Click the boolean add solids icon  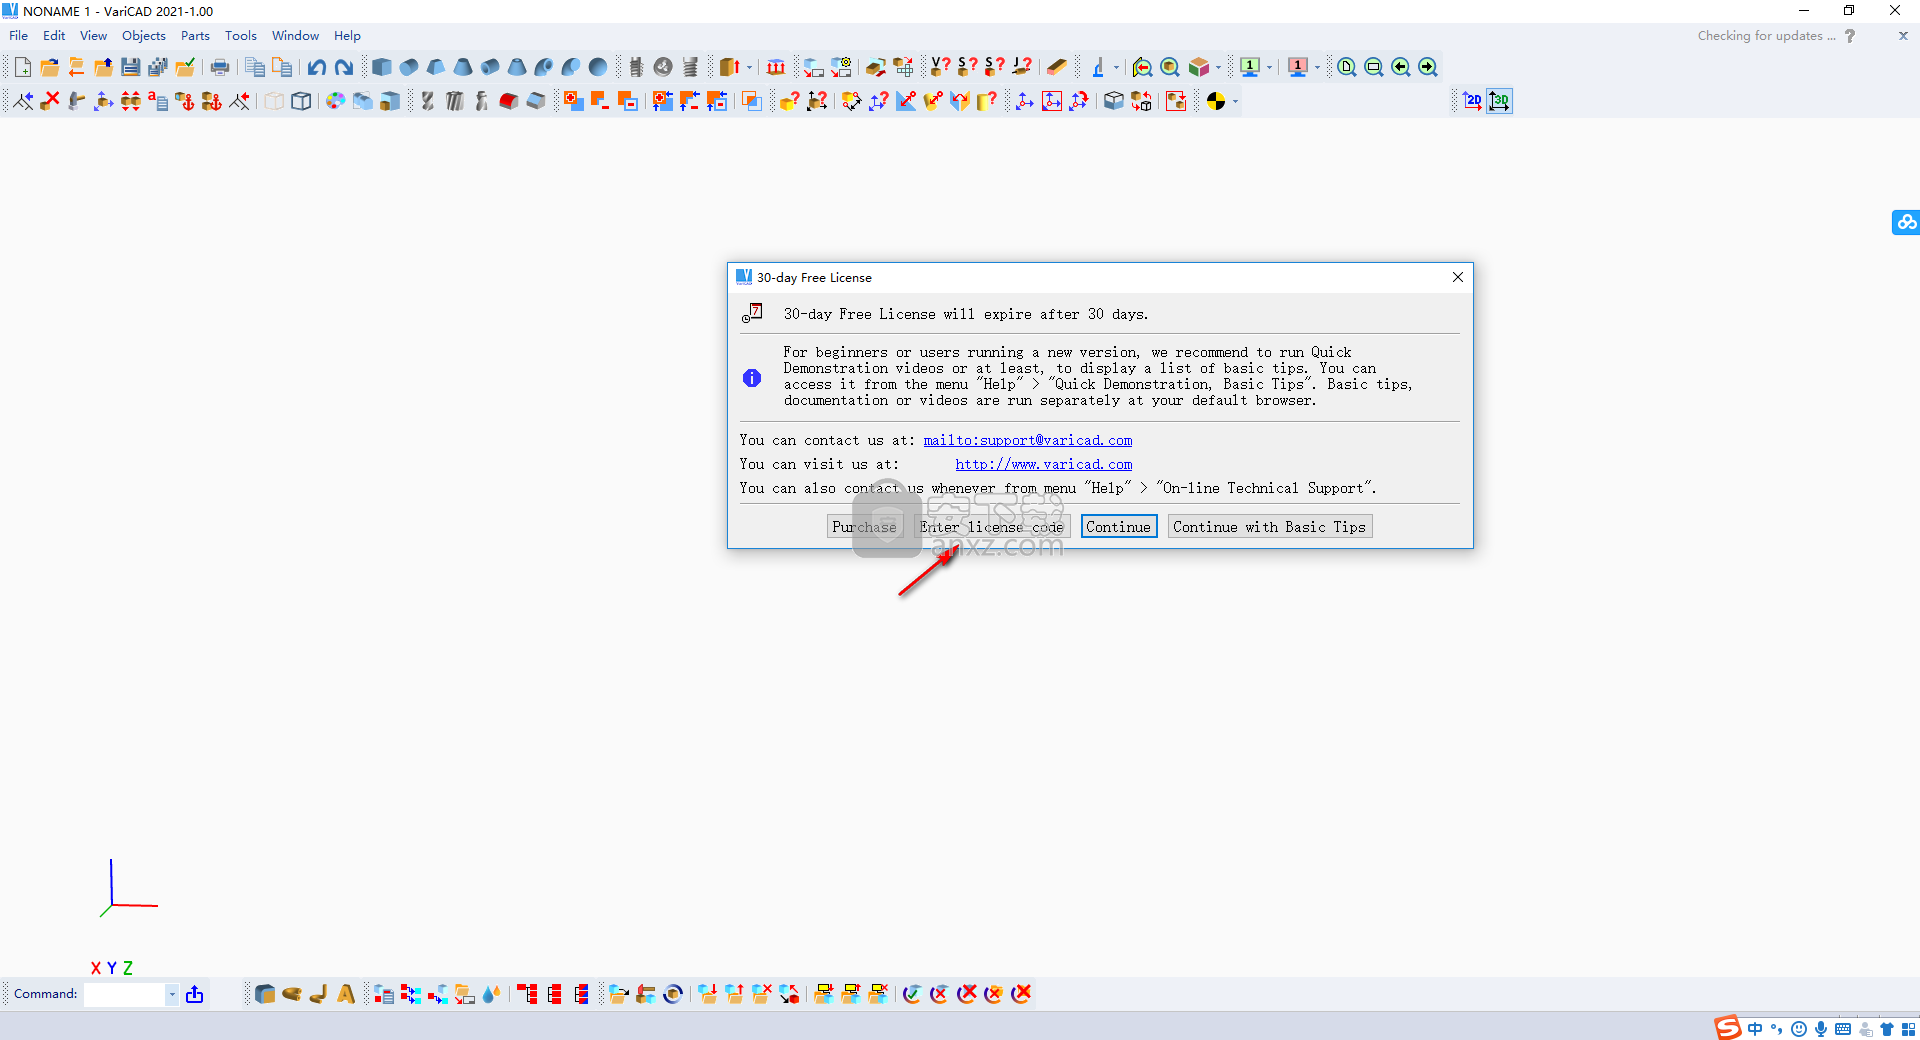(573, 101)
